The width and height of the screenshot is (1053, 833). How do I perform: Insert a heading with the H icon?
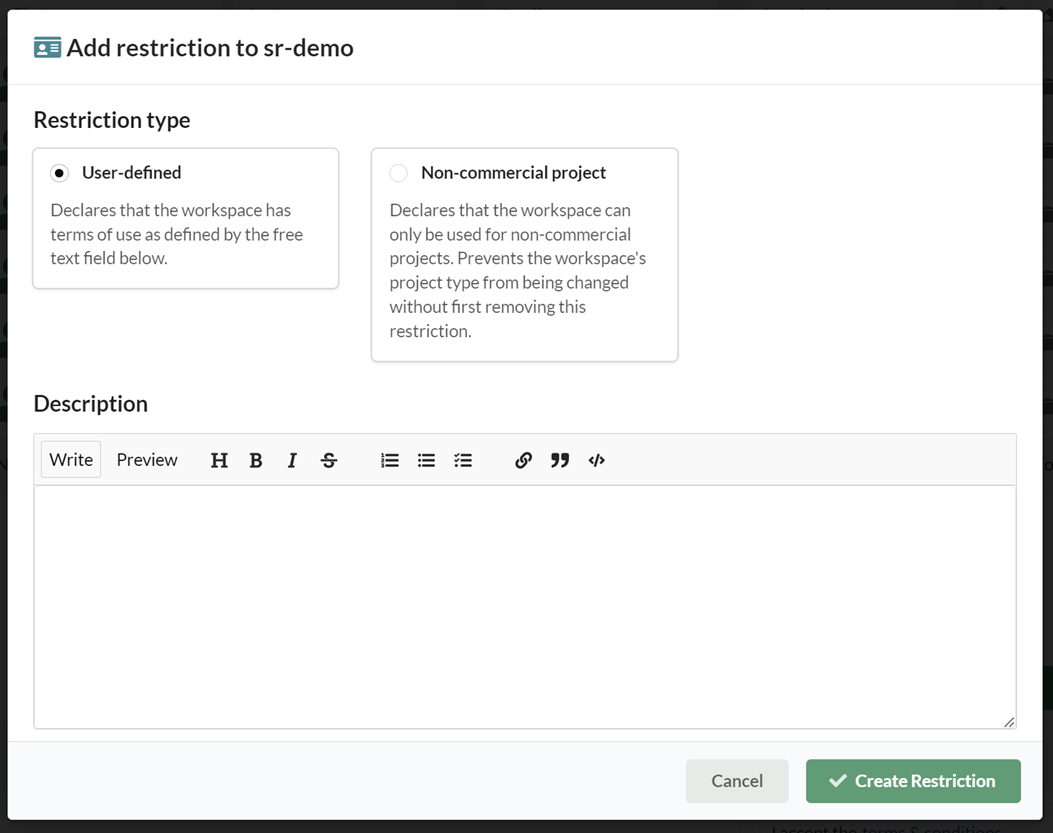click(x=219, y=460)
